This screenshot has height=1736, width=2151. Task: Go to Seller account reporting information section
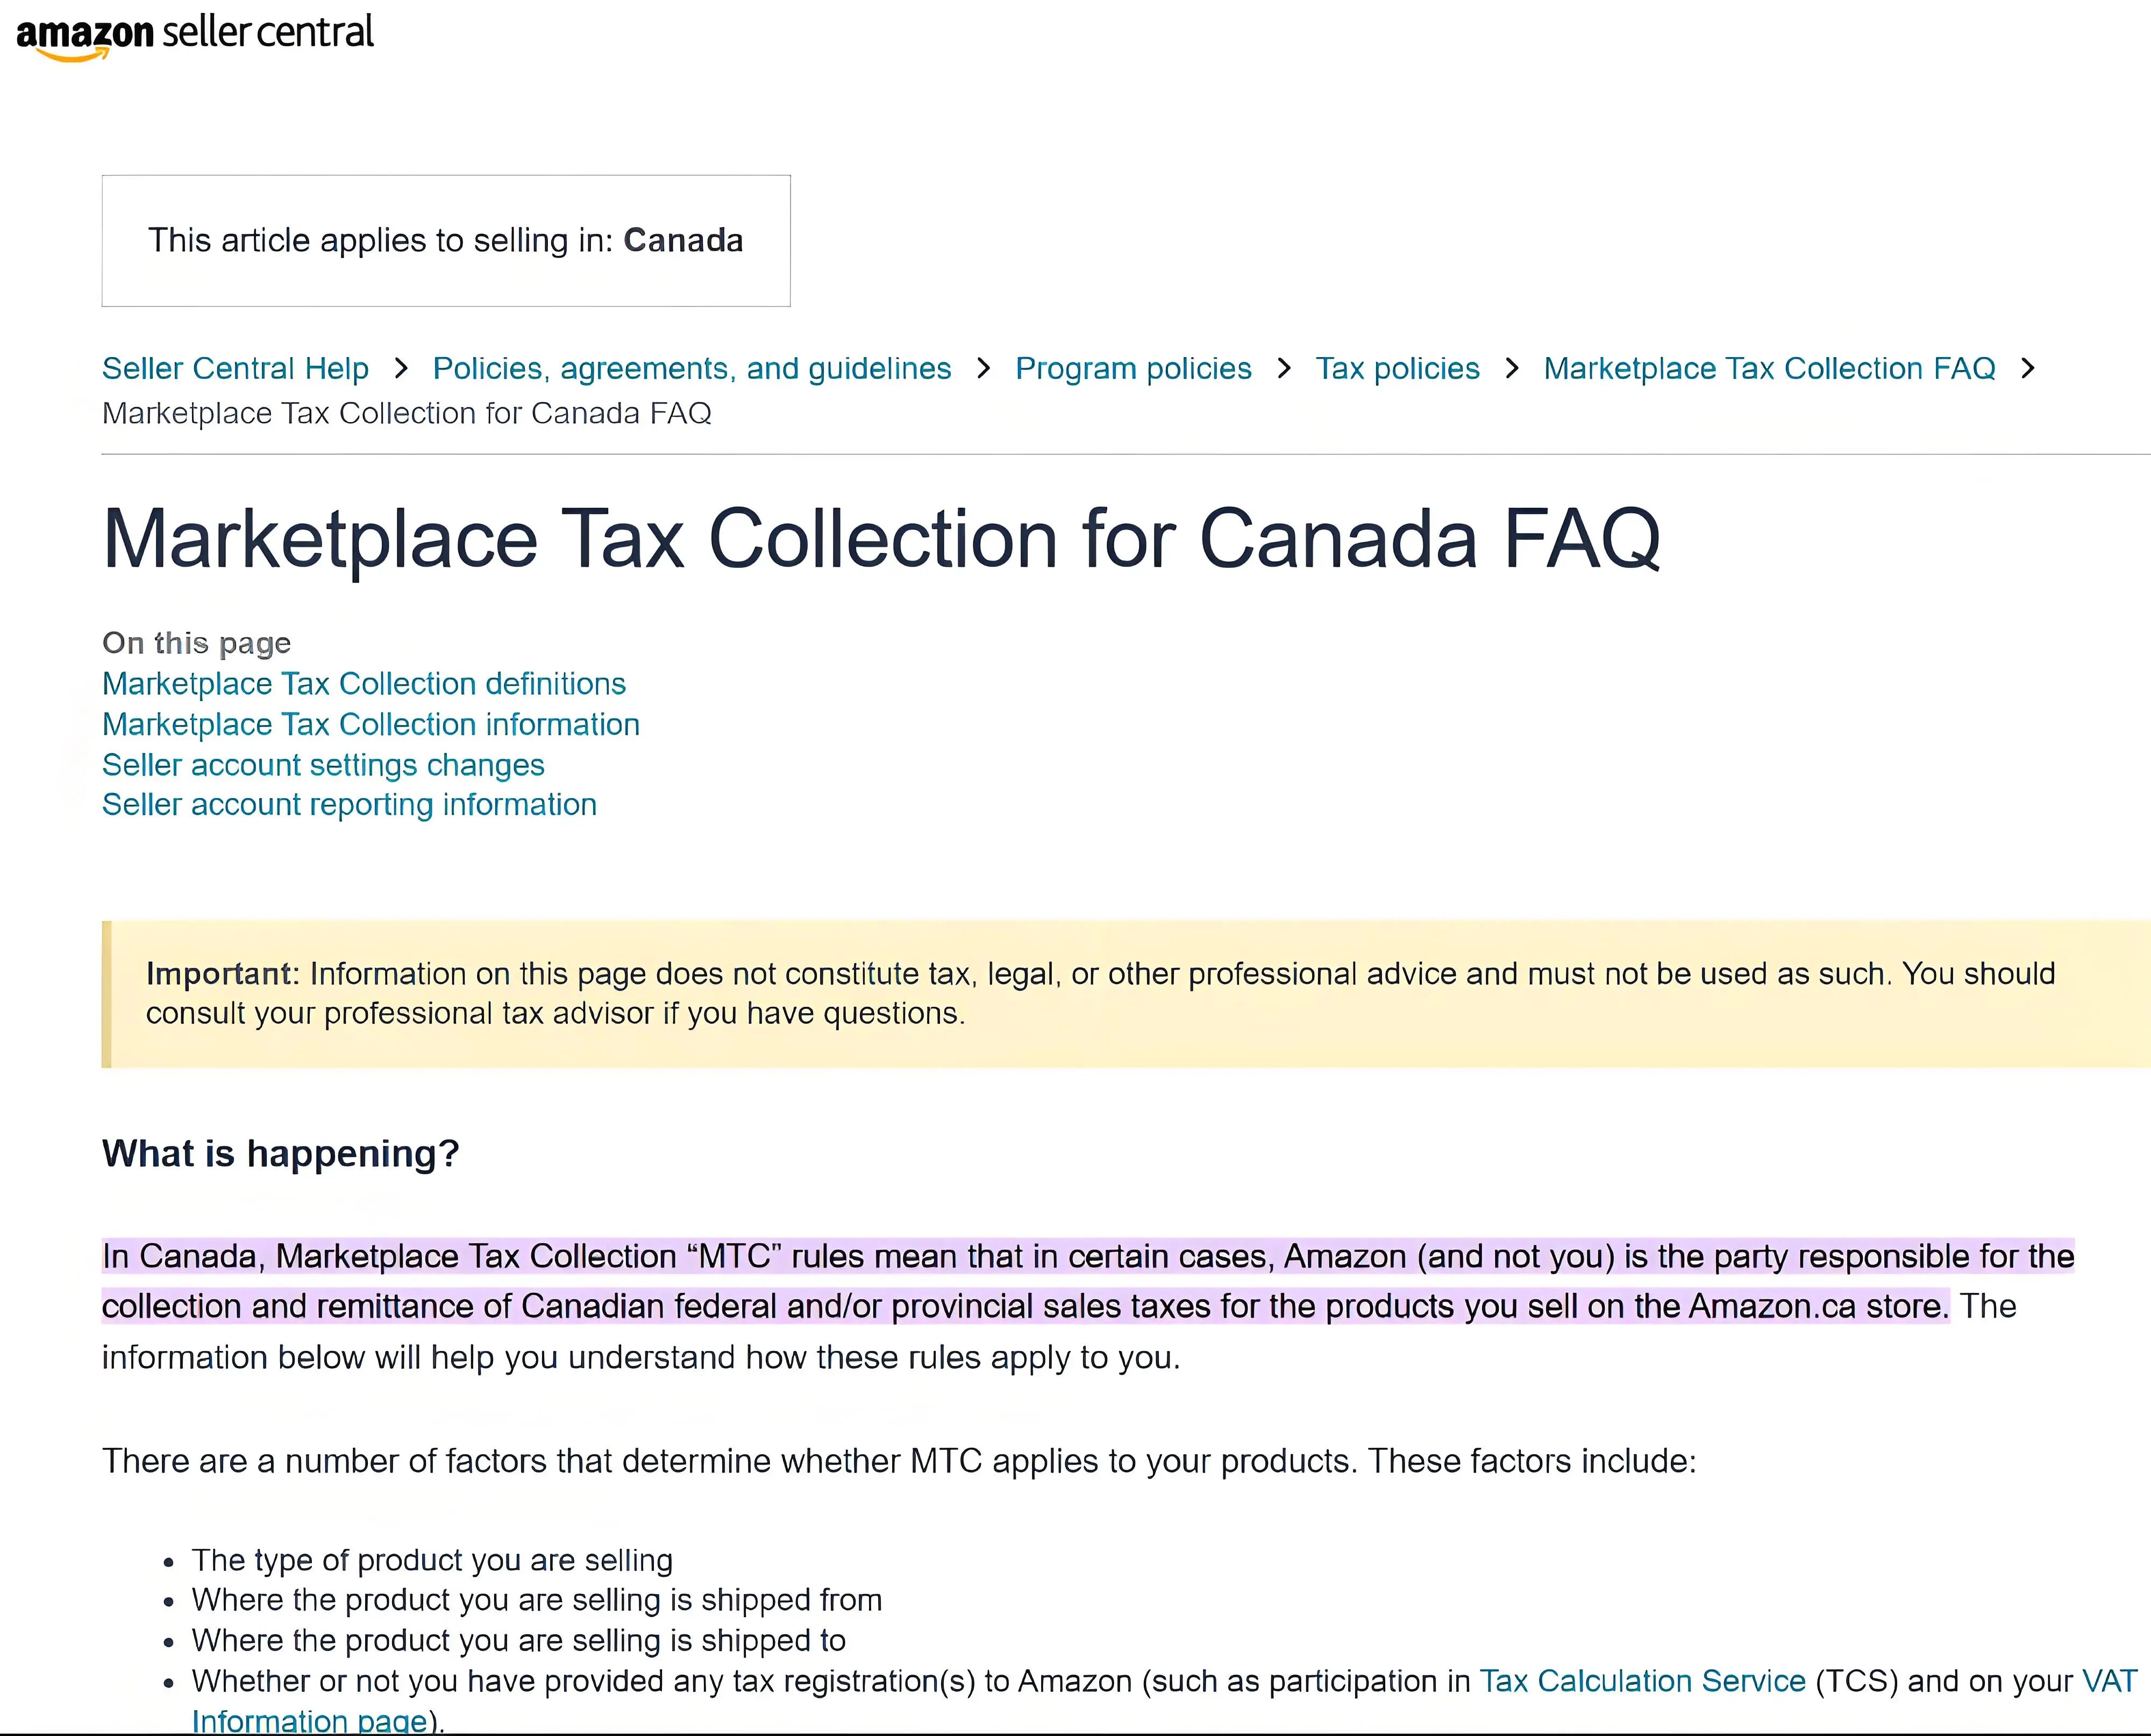(x=349, y=805)
